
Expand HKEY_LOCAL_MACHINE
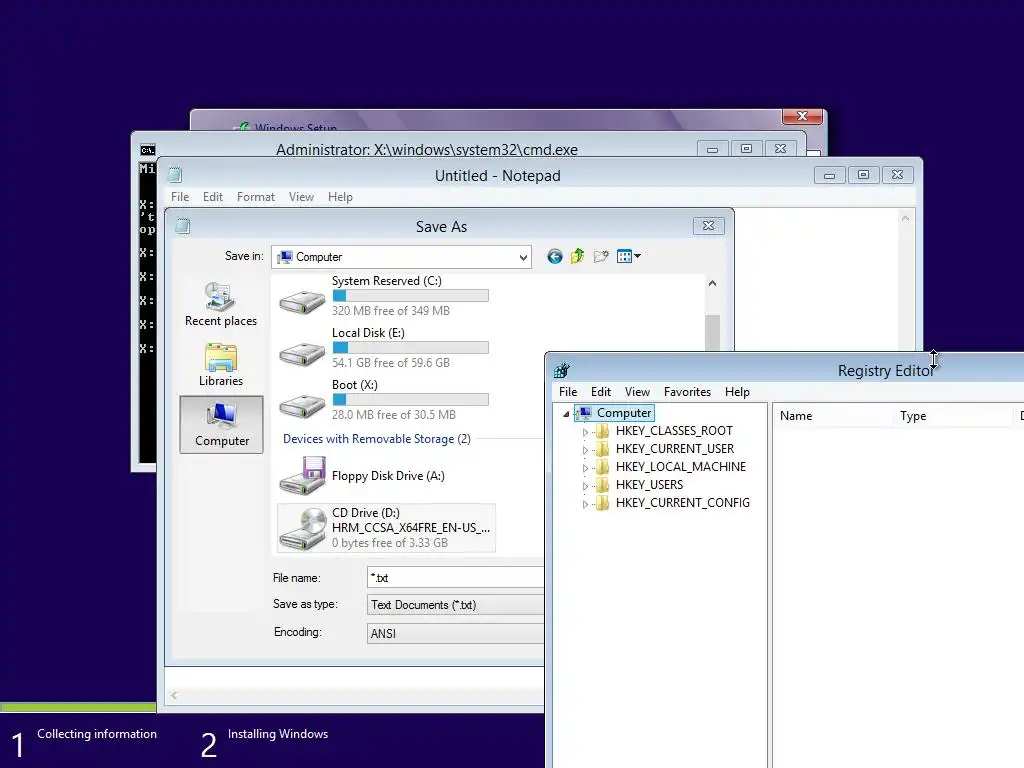585,468
